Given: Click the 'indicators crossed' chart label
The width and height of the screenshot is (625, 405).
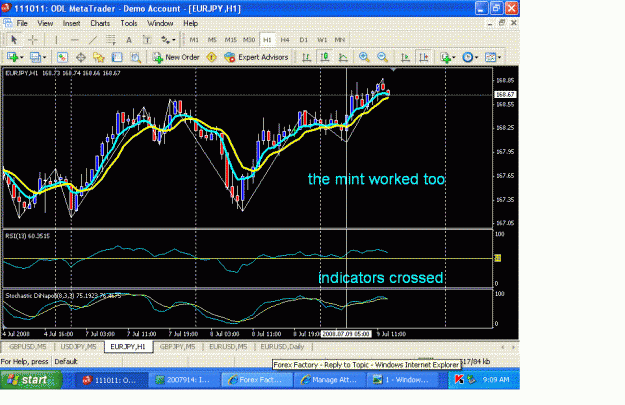Looking at the screenshot, I should (x=381, y=277).
